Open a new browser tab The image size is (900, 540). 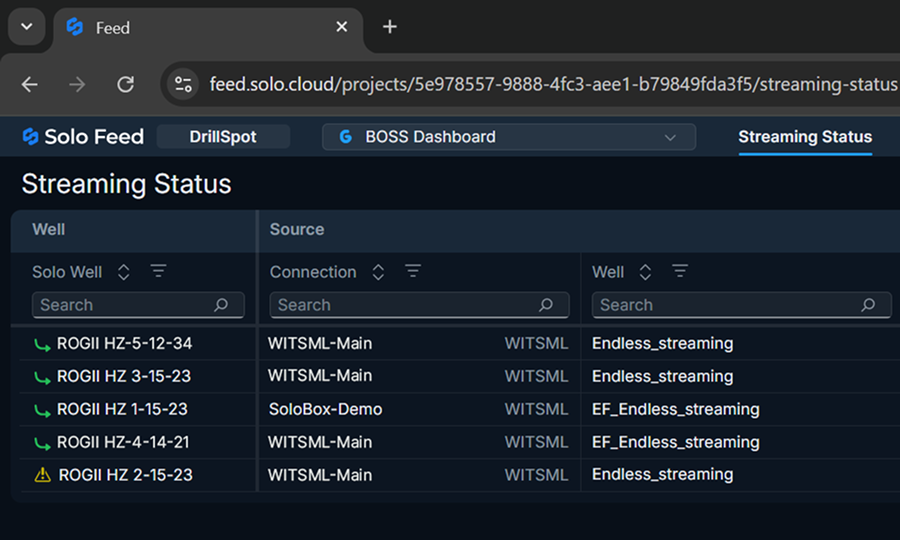coord(390,26)
